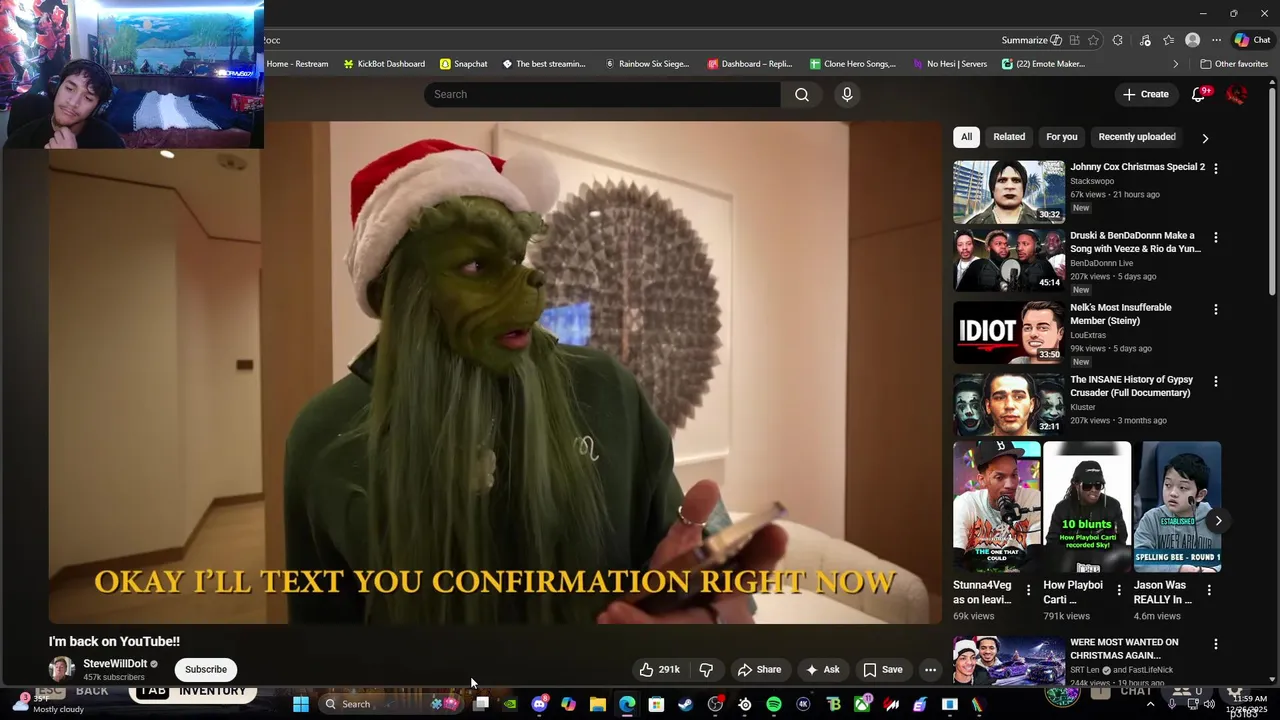The width and height of the screenshot is (1280, 720).
Task: Click the Windows Start button
Action: point(301,704)
